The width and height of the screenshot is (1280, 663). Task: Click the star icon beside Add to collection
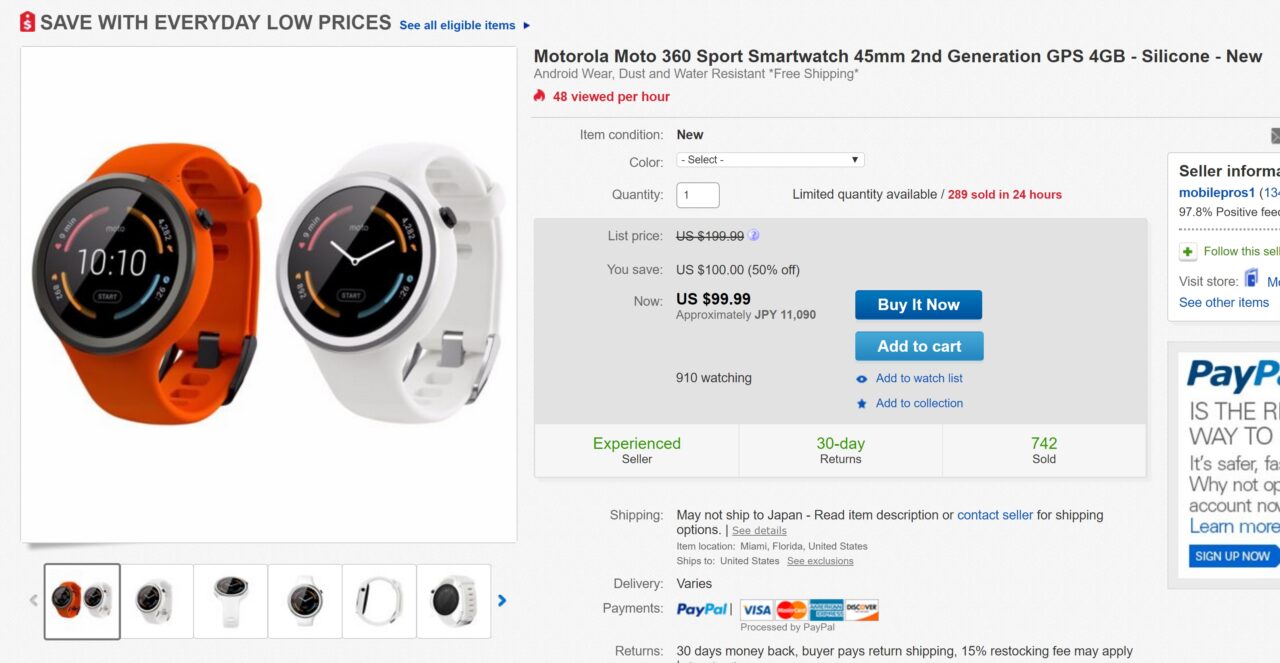point(862,404)
